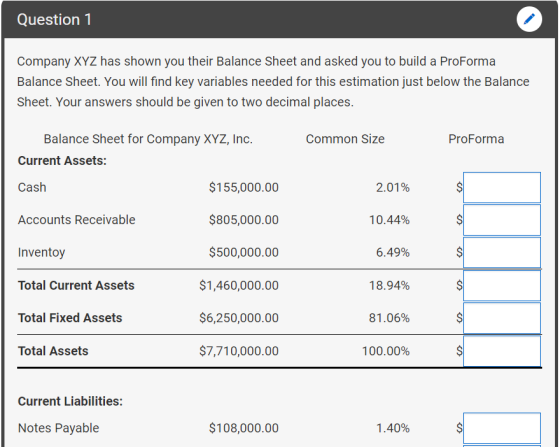Select the 100.00% common size value

[x=386, y=351]
